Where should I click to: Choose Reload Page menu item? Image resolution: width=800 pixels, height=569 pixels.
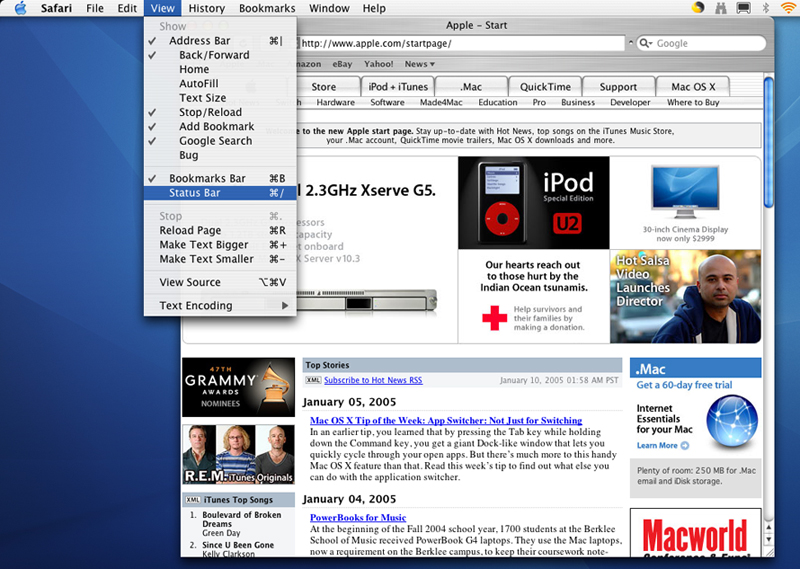(x=220, y=230)
